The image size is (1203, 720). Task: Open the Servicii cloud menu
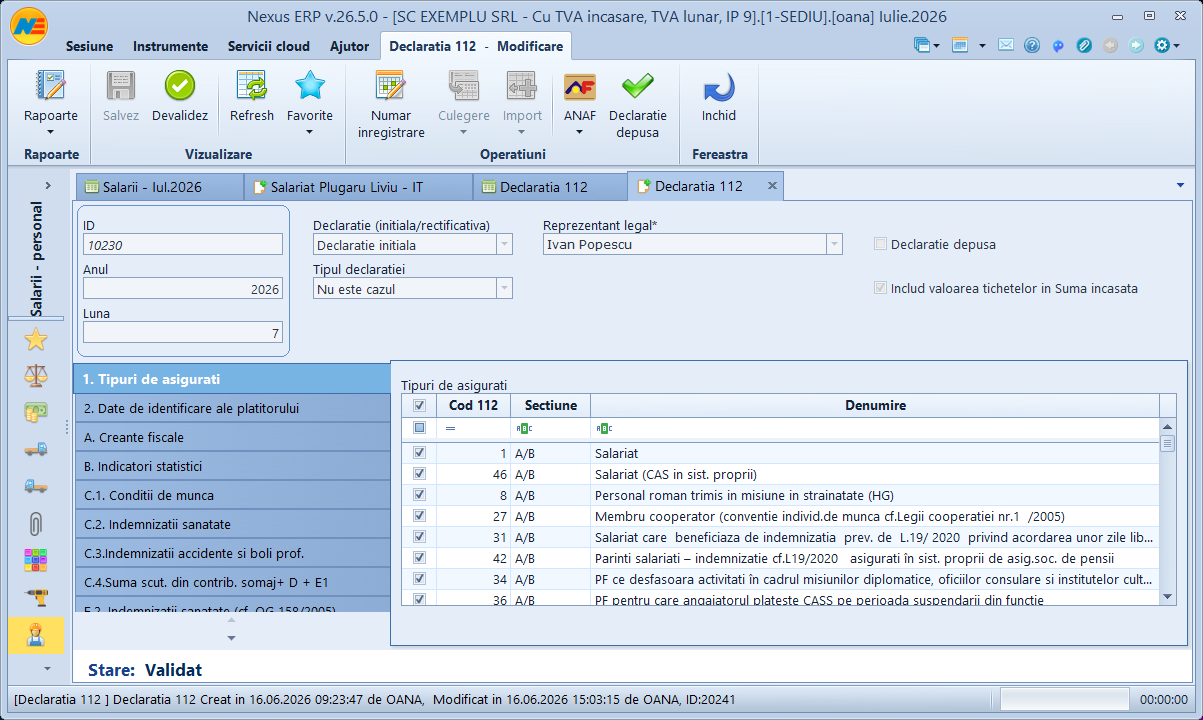click(269, 46)
